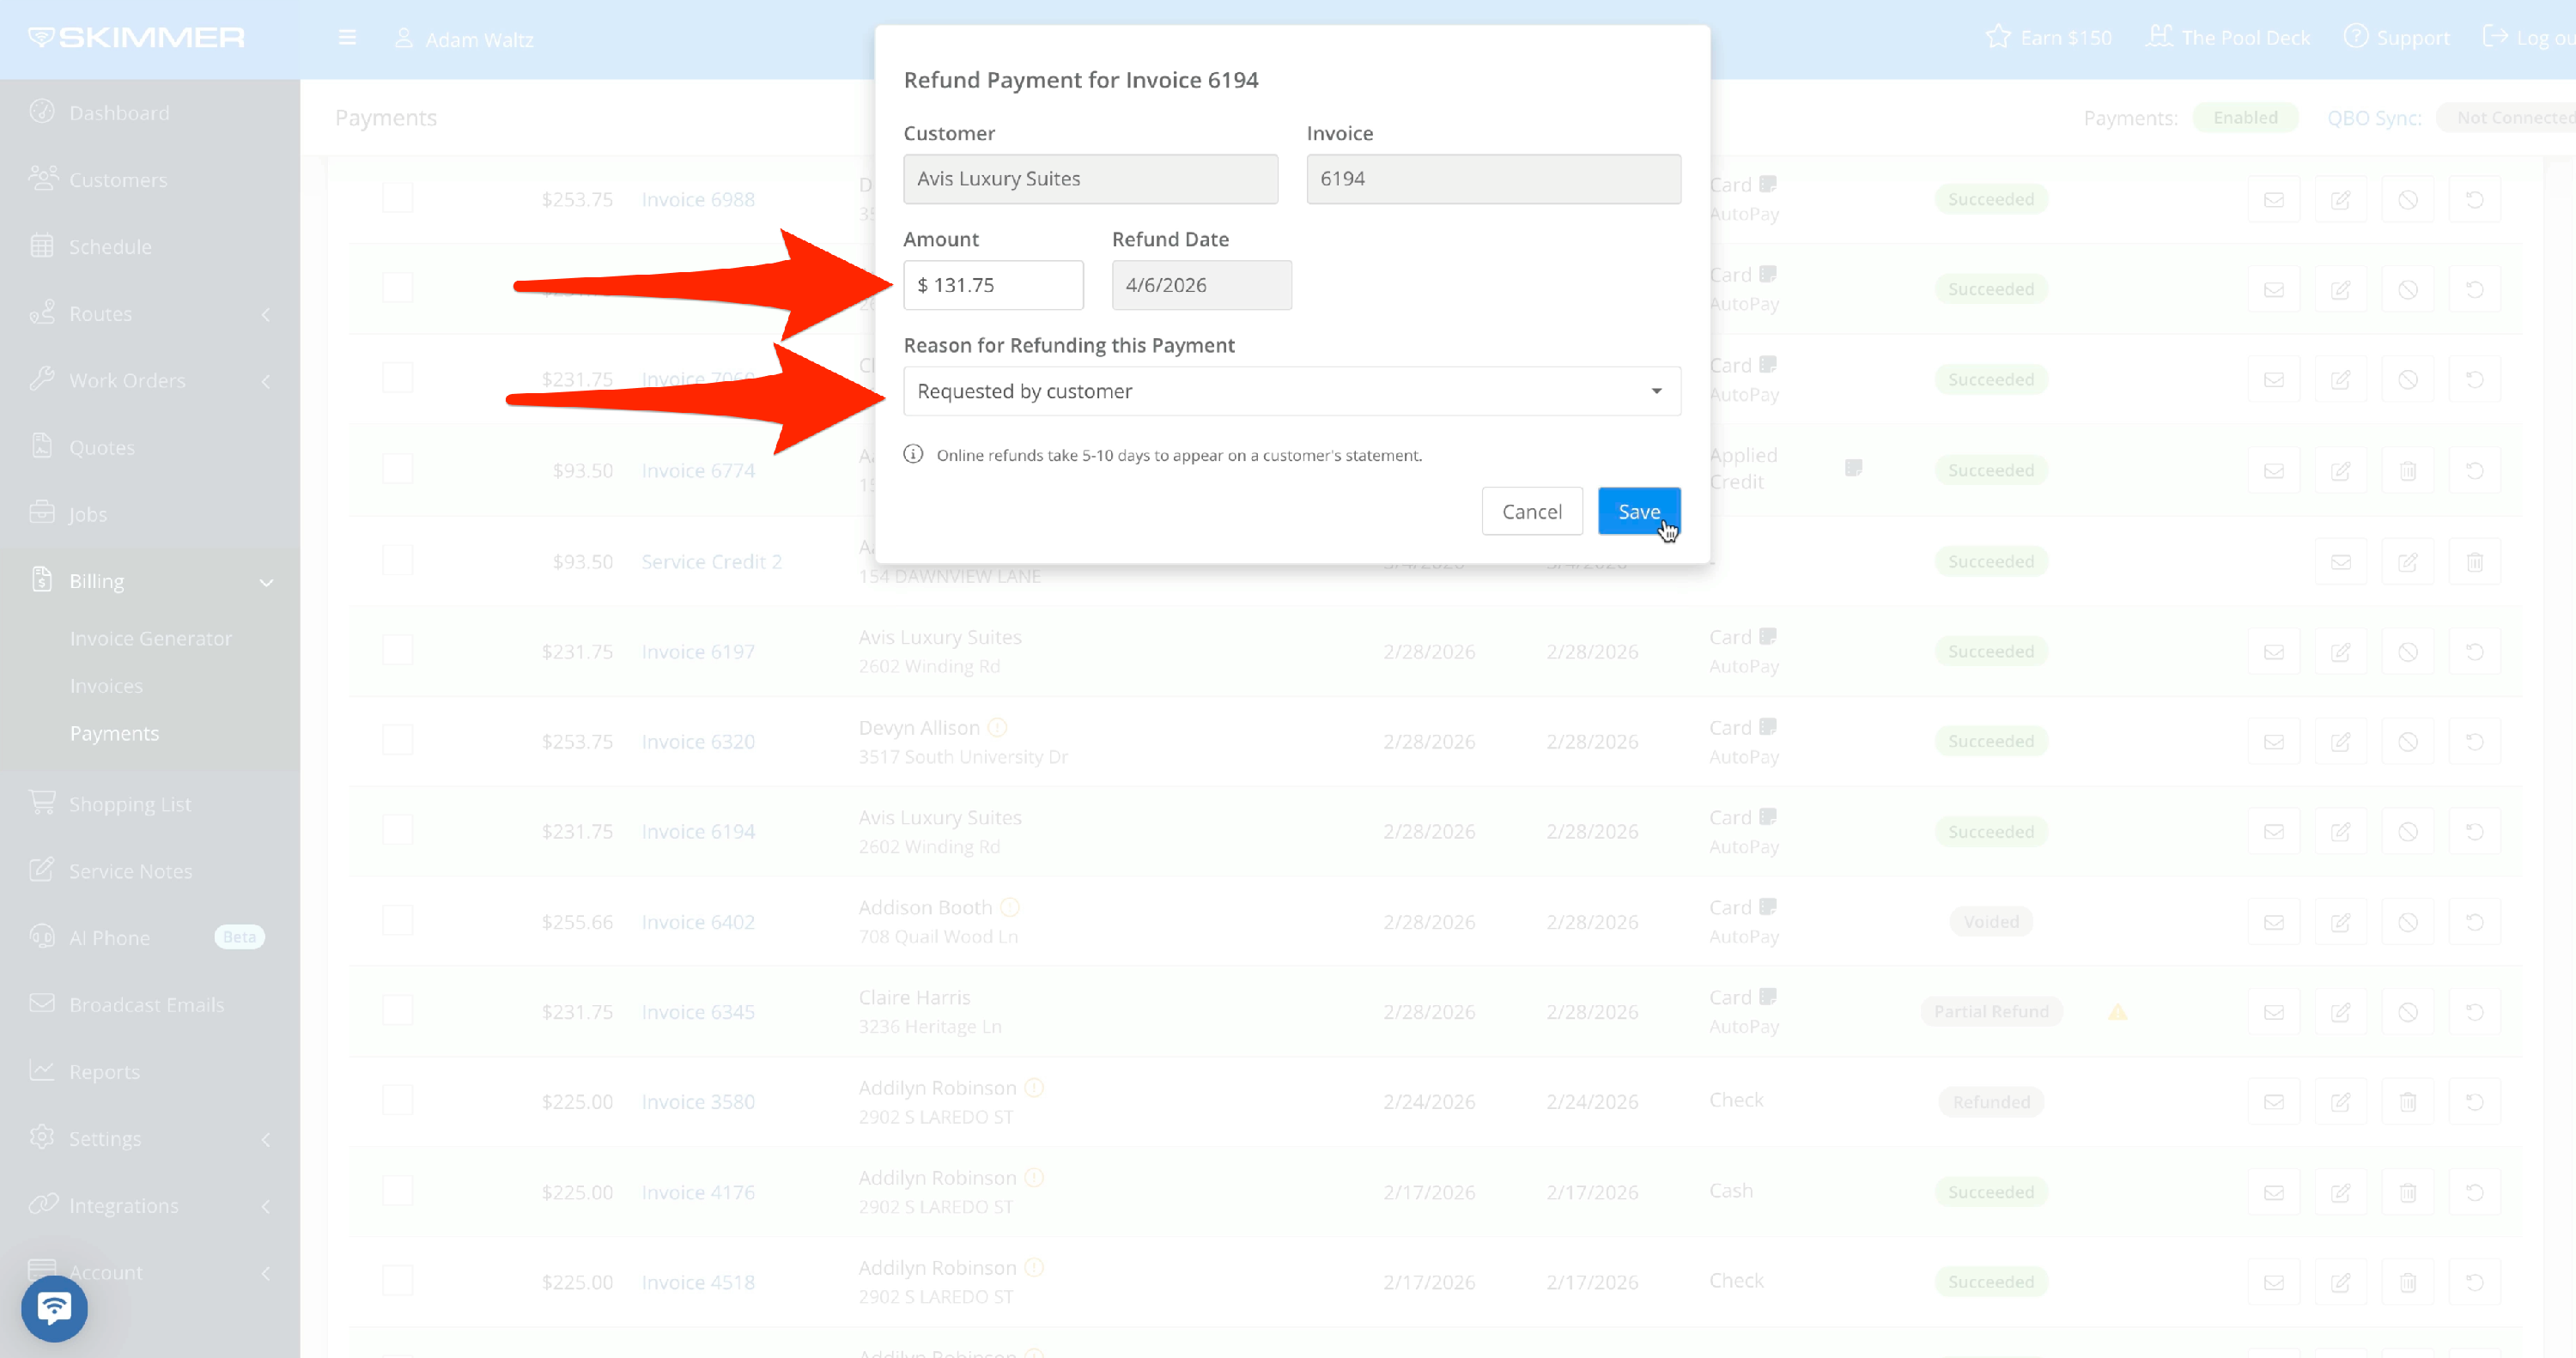2576x1358 pixels.
Task: Go to Invoices in the sidebar
Action: click(x=106, y=685)
